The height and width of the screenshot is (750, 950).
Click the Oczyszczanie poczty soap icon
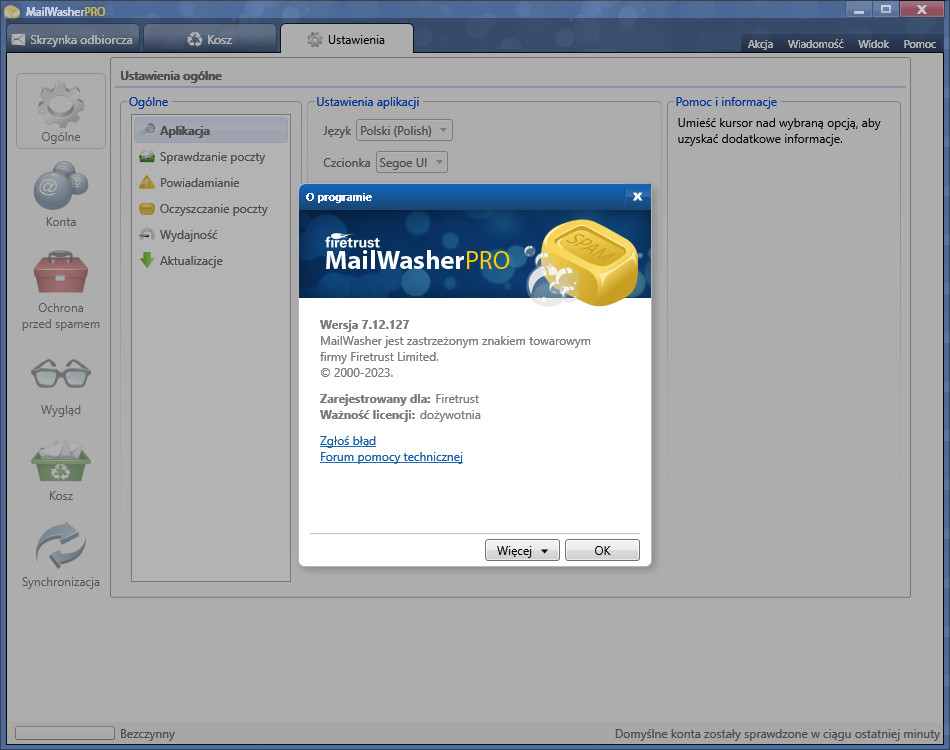[x=147, y=209]
